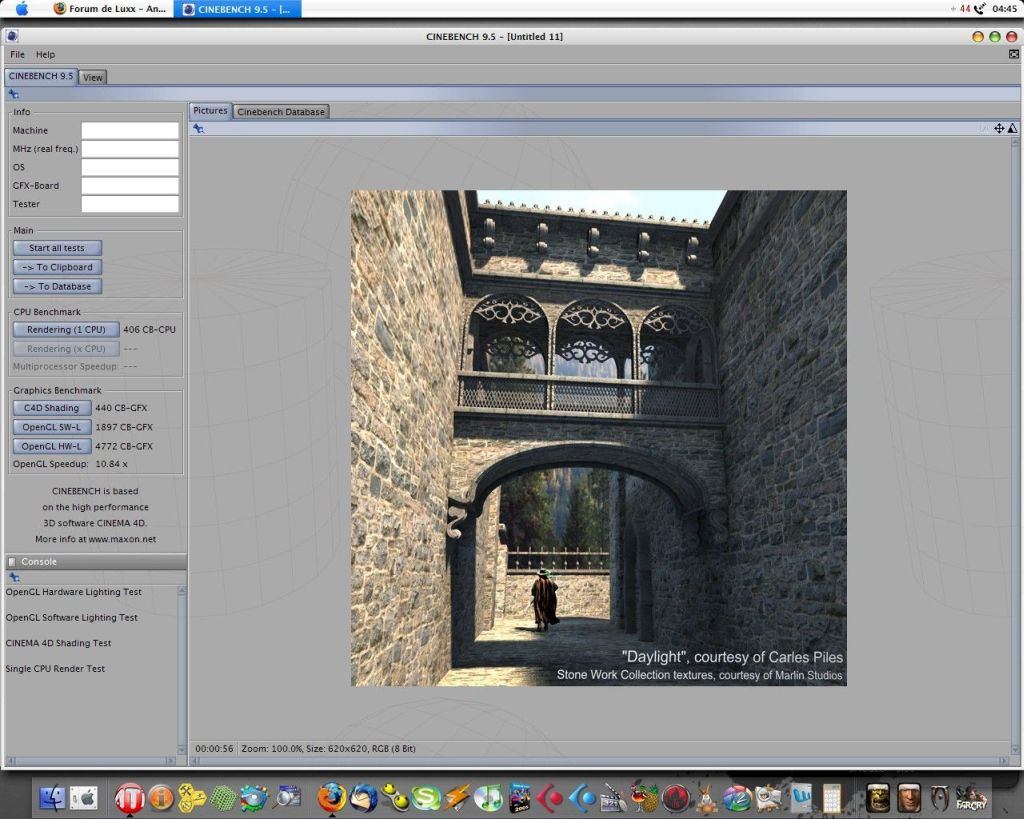The width and height of the screenshot is (1024, 819).
Task: Open the gray Apple logo dock icon
Action: click(x=84, y=798)
